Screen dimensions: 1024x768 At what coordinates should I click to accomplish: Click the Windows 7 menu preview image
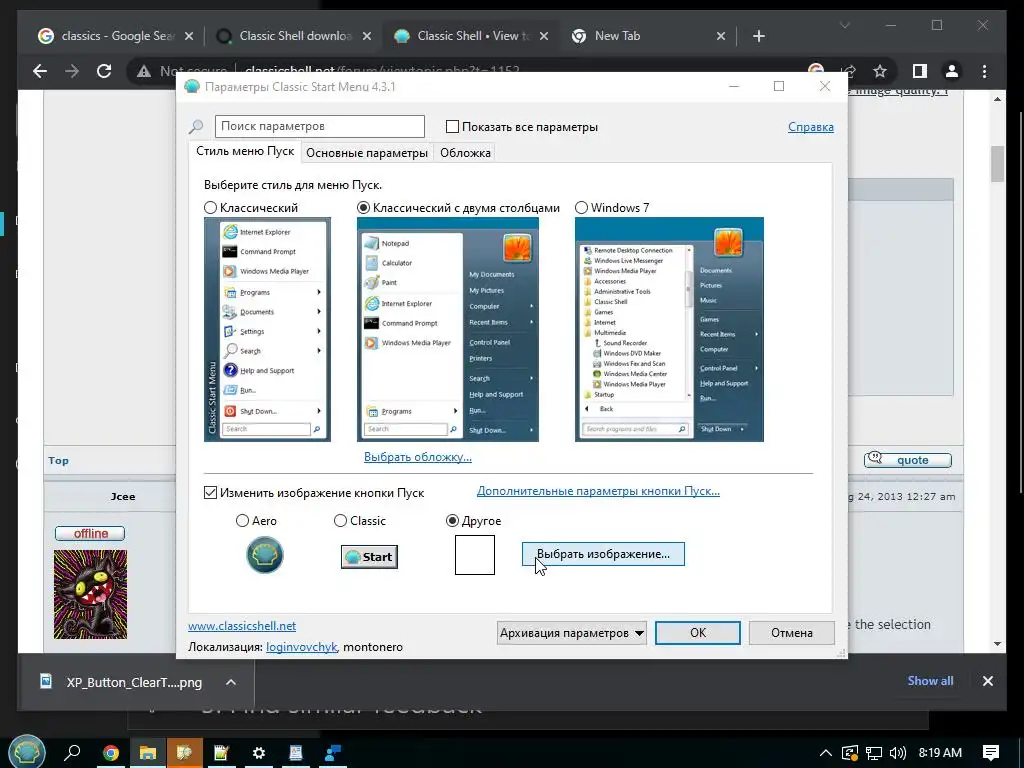click(x=669, y=329)
